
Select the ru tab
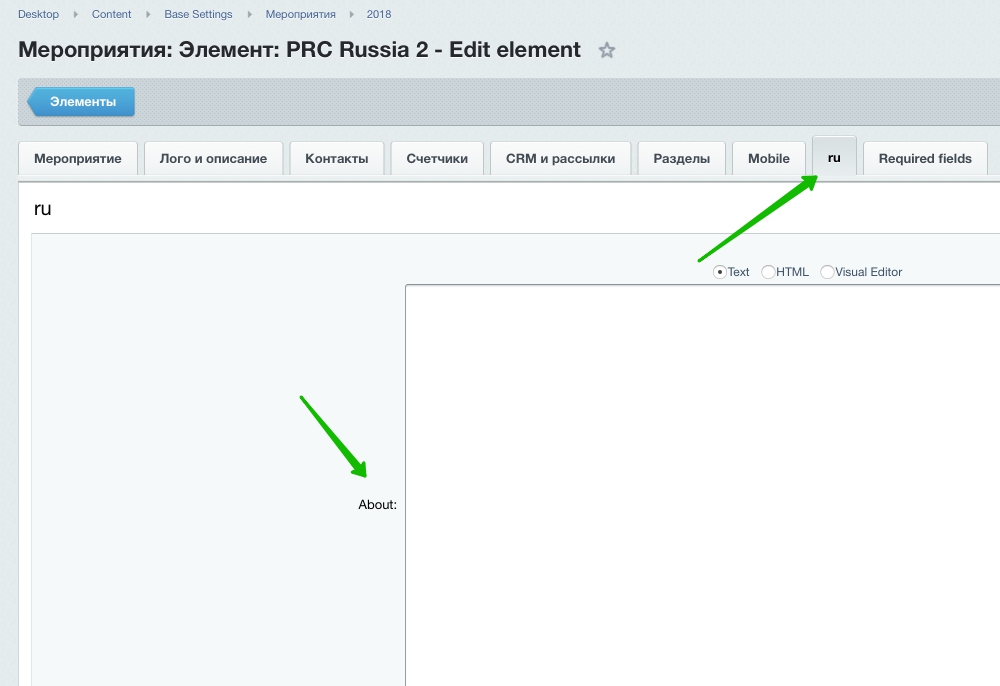click(x=834, y=158)
